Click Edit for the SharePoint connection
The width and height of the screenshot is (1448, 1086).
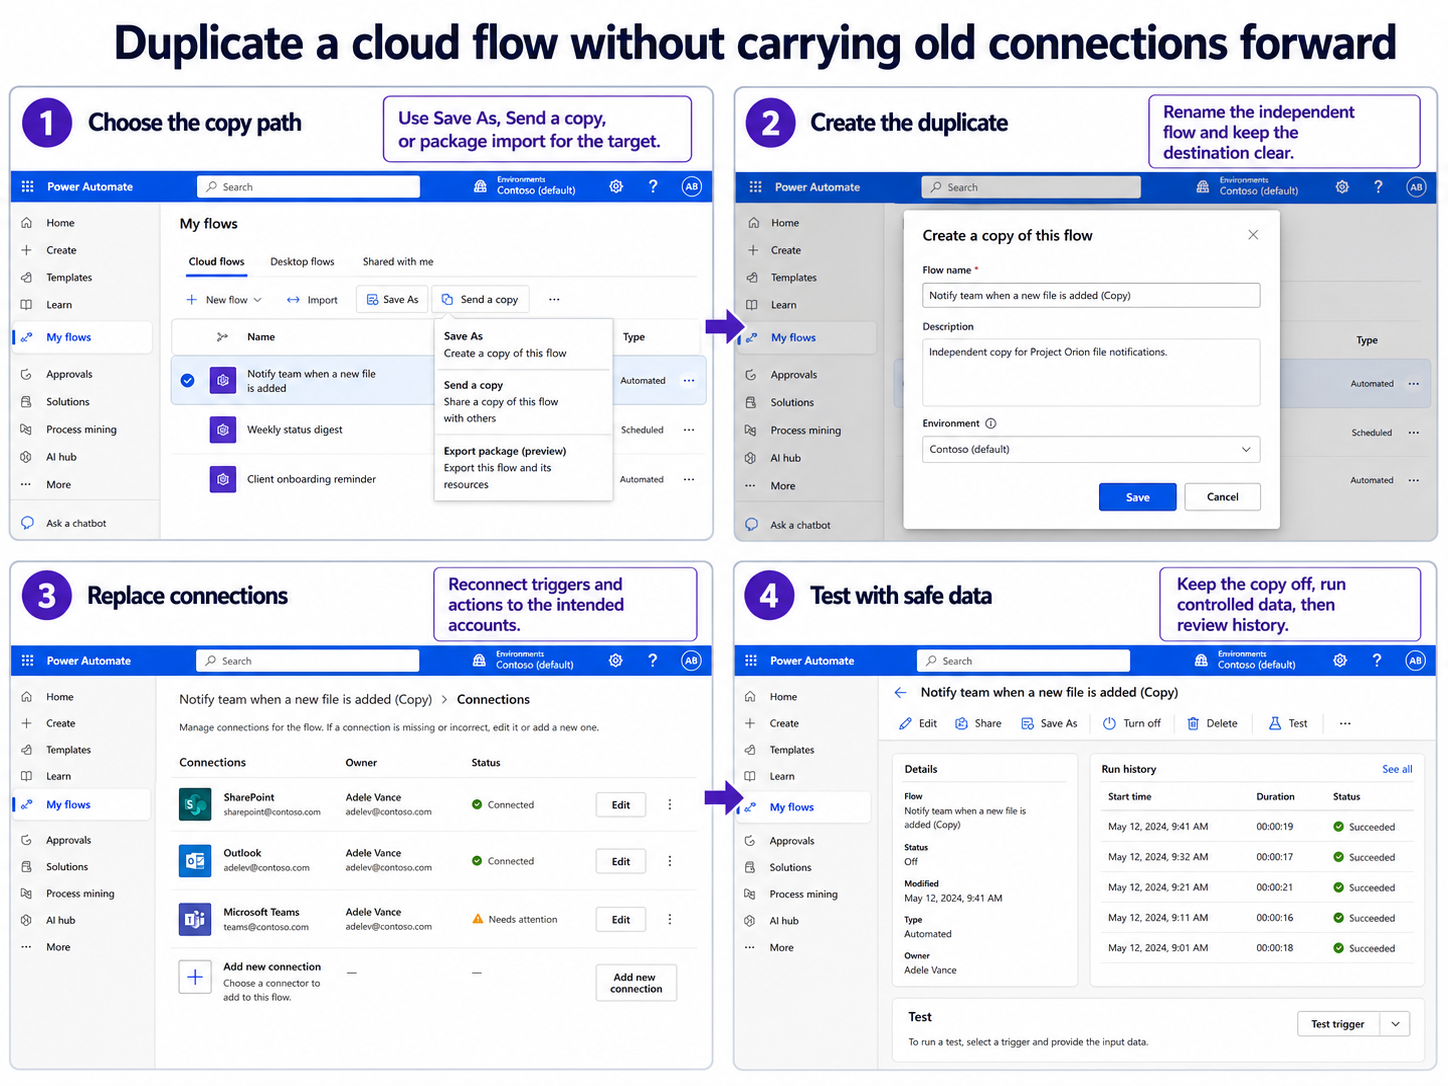(621, 805)
